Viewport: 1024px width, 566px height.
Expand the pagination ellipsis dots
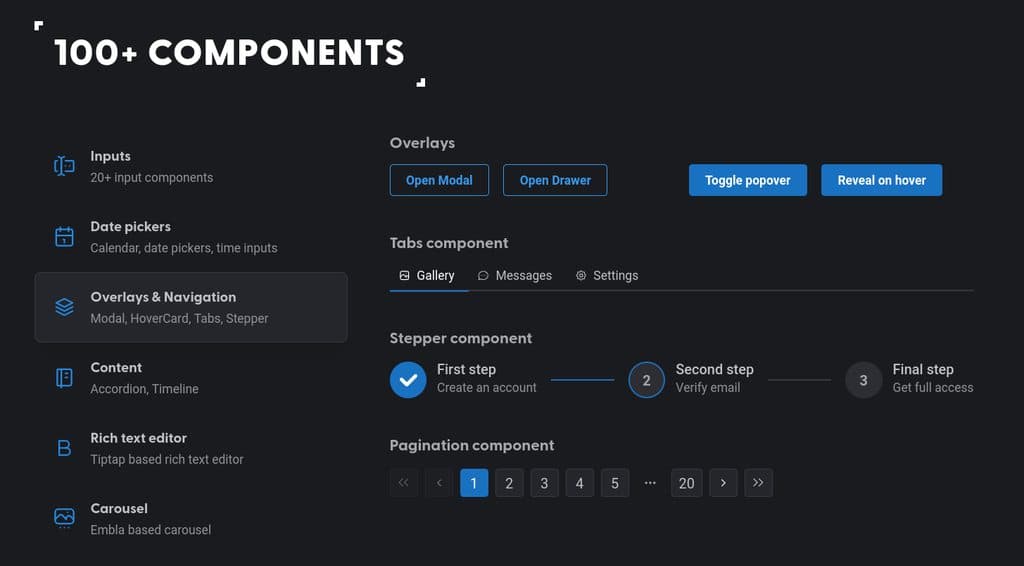pos(650,483)
